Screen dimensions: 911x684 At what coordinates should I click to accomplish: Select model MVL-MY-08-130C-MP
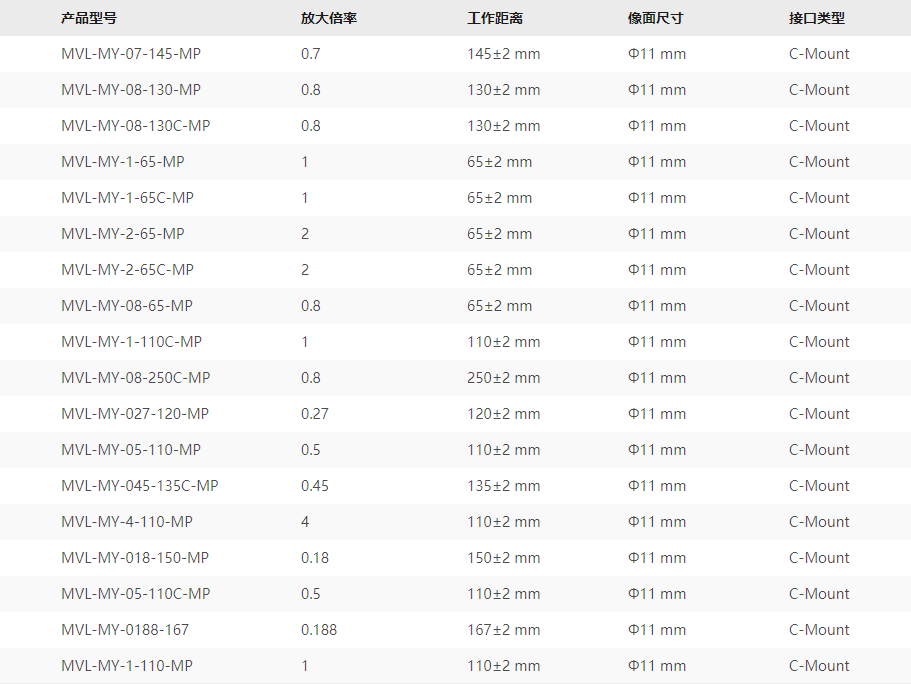tap(135, 126)
